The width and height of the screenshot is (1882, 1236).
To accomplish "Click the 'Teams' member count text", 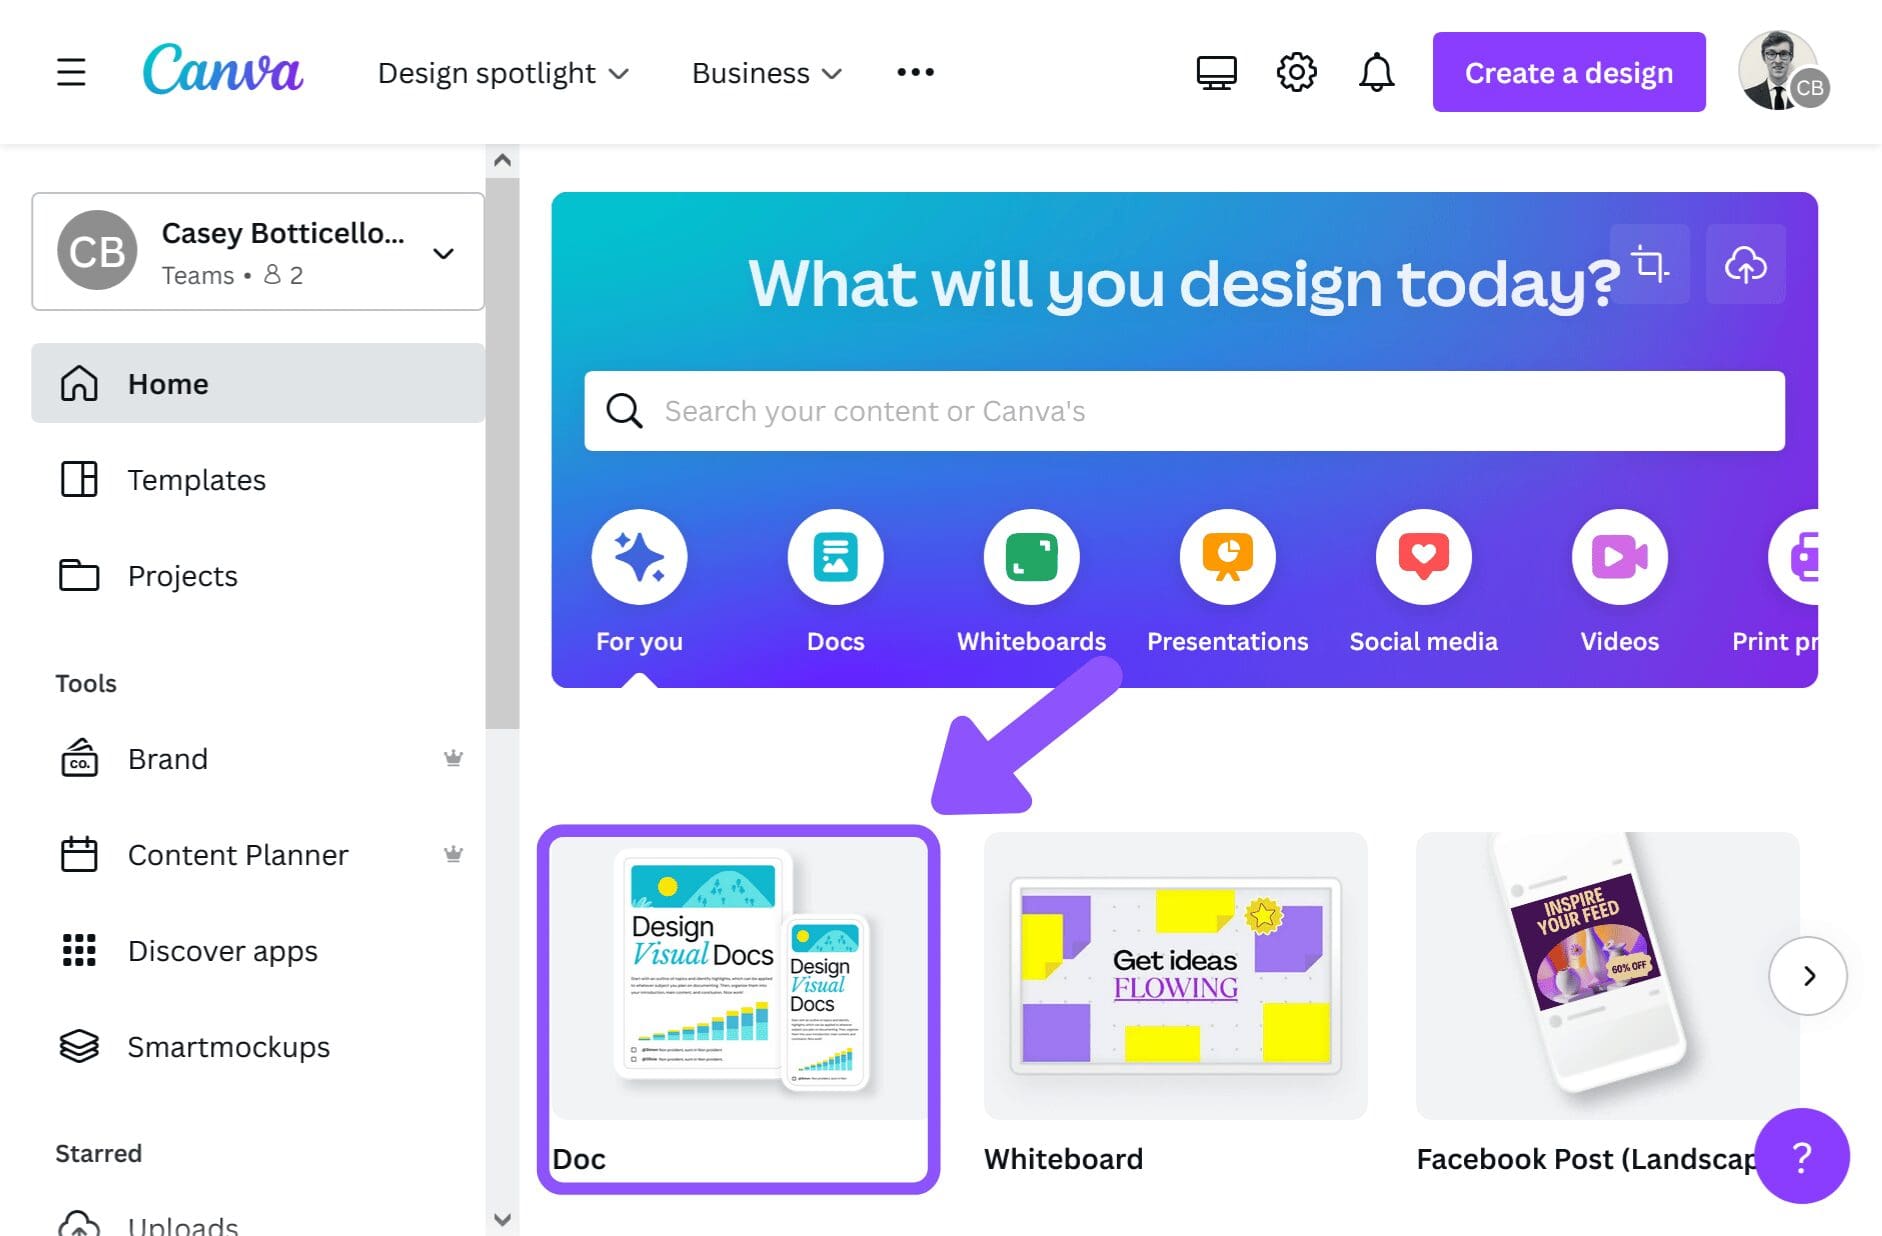I will click(x=232, y=275).
